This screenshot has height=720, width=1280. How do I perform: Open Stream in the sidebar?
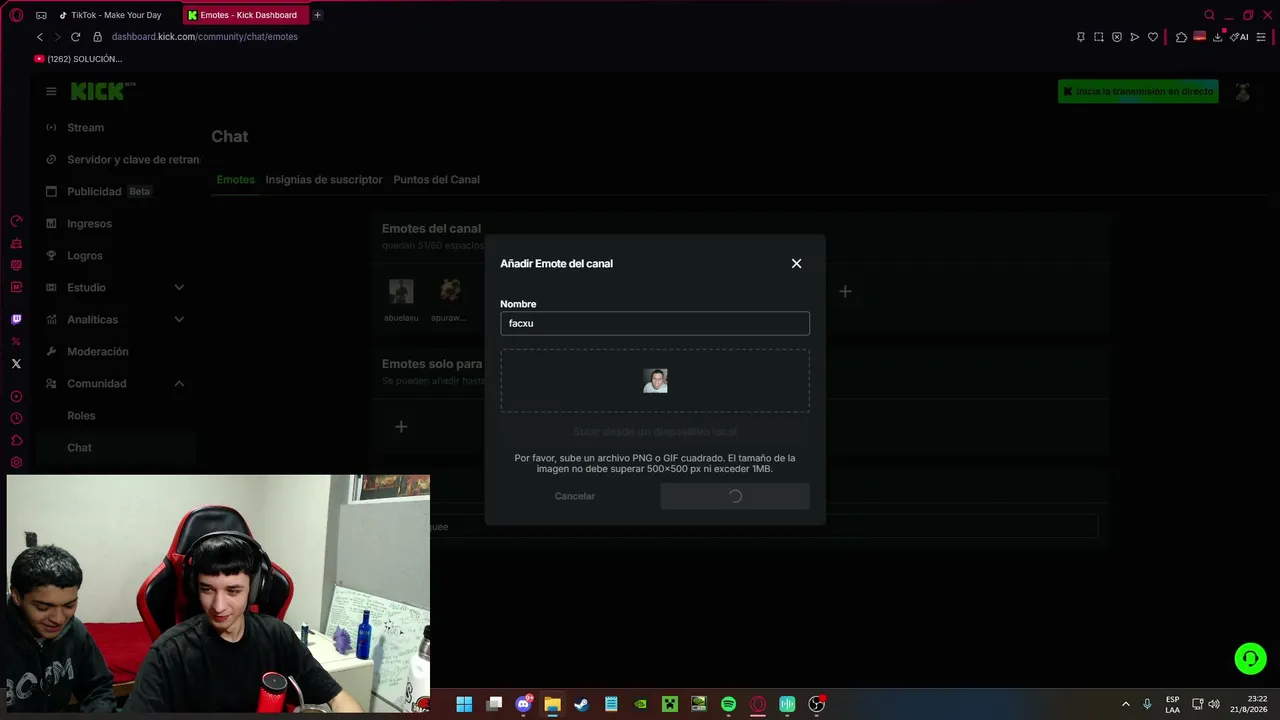pyautogui.click(x=85, y=128)
